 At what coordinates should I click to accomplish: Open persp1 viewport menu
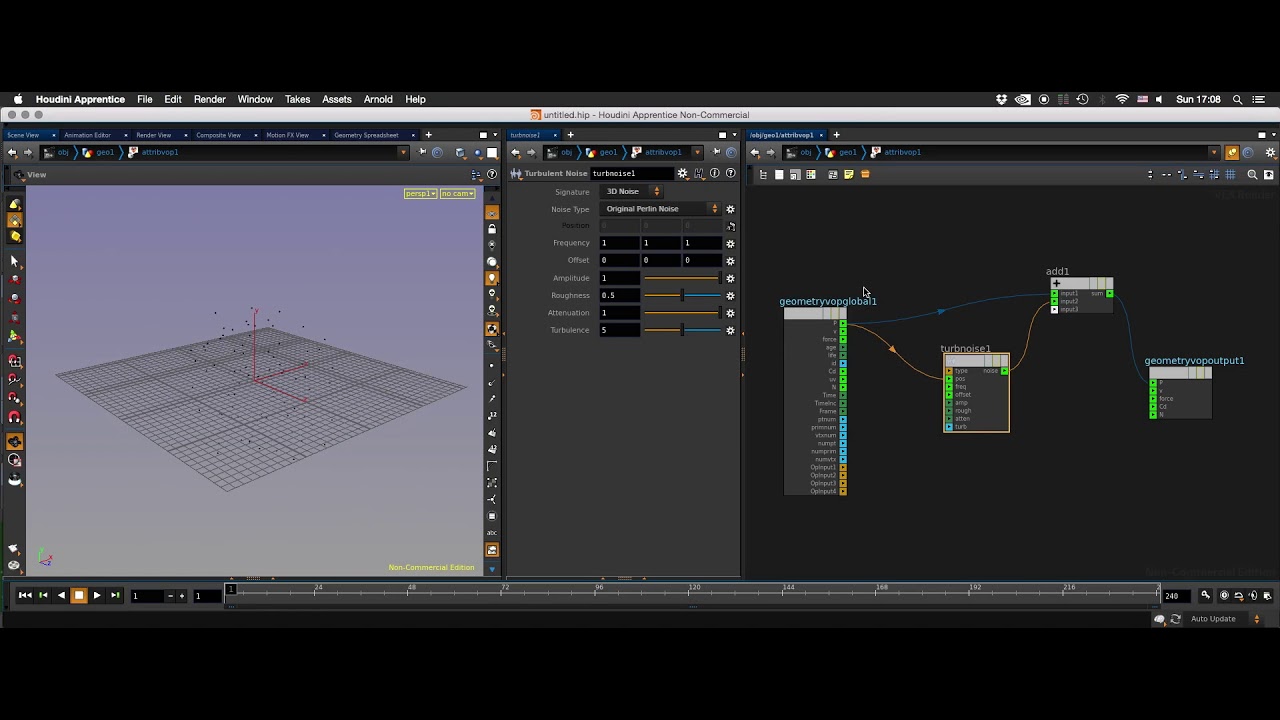420,193
